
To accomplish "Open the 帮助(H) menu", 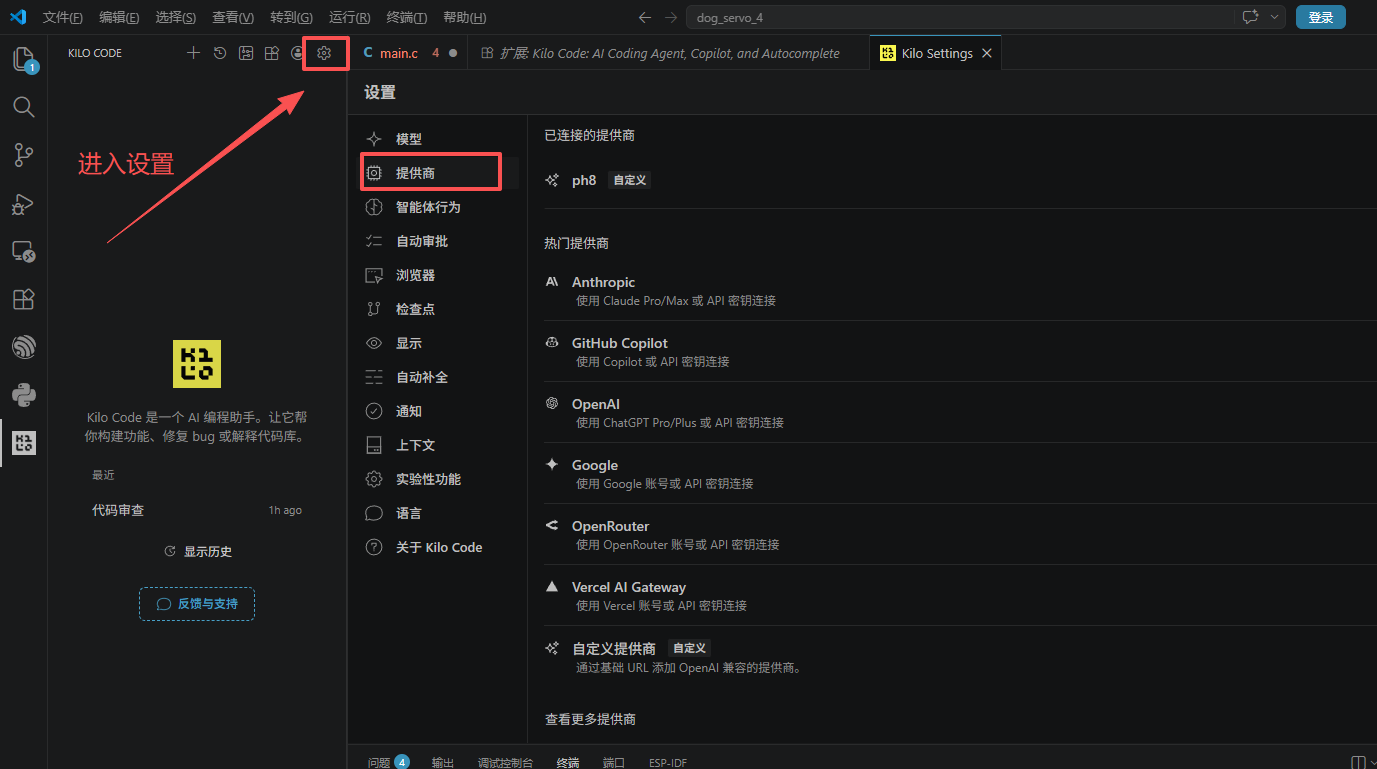I will tap(464, 18).
